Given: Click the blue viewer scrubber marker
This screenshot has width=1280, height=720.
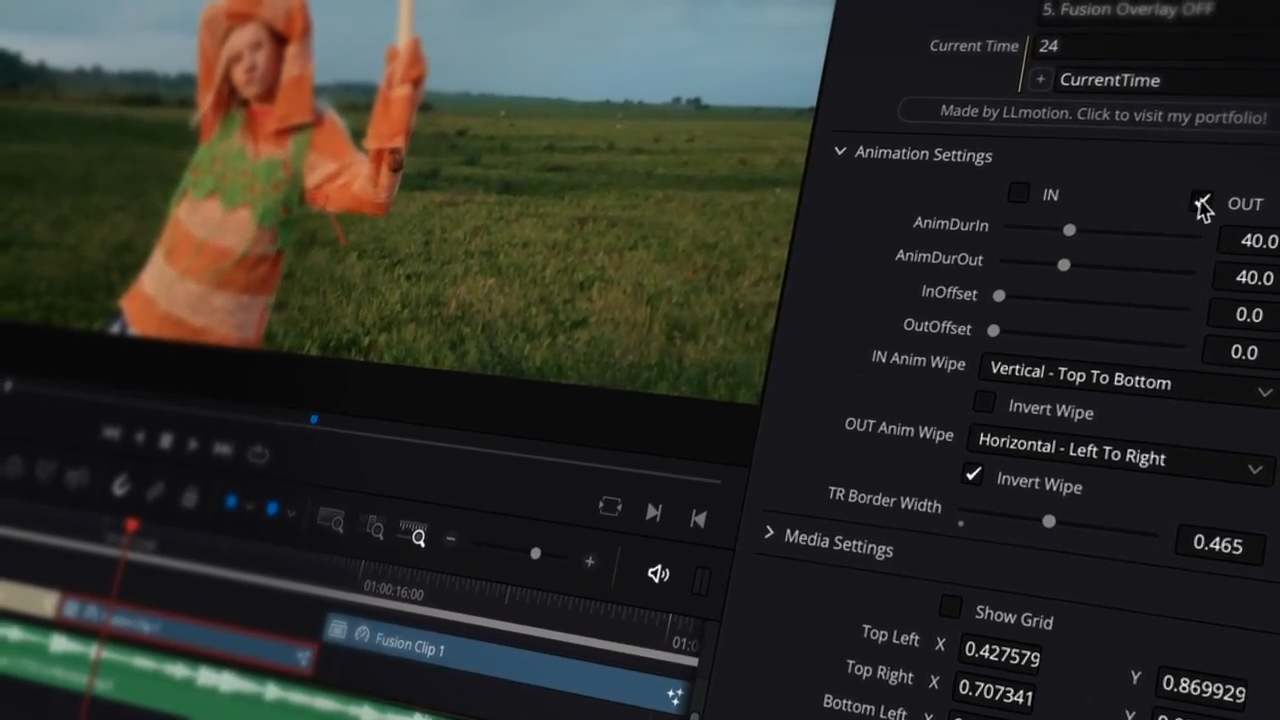Looking at the screenshot, I should 314,420.
